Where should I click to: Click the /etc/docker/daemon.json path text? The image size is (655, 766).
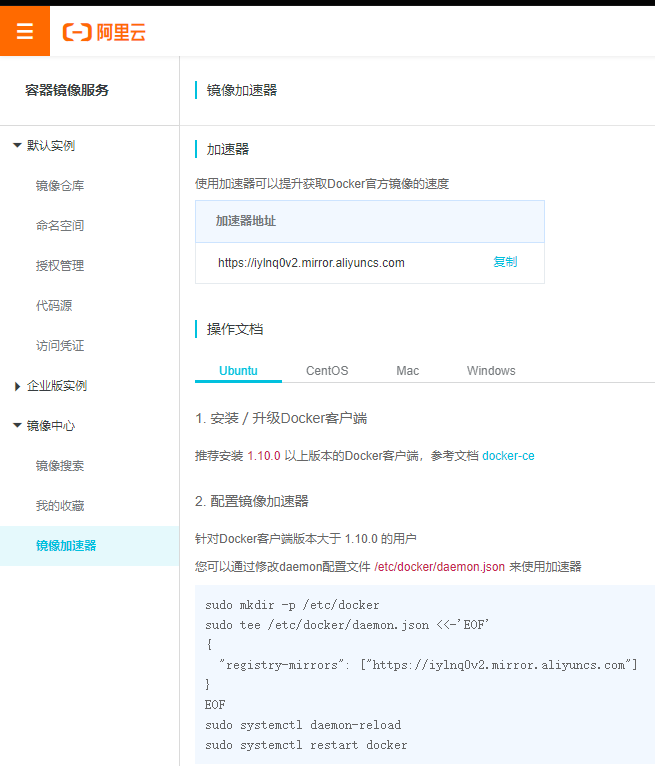(x=440, y=567)
